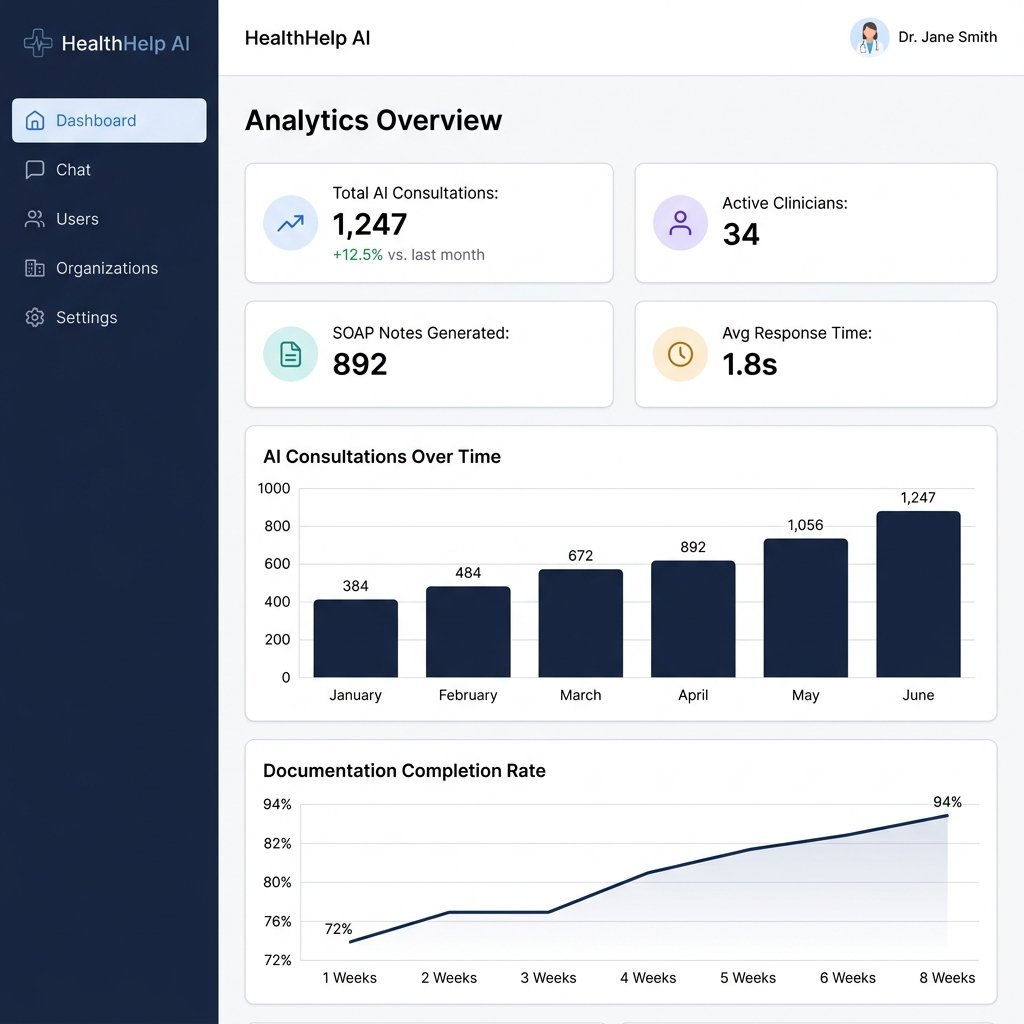Viewport: 1024px width, 1024px height.
Task: Click the Dashboard home icon in sidebar
Action: pyautogui.click(x=35, y=121)
